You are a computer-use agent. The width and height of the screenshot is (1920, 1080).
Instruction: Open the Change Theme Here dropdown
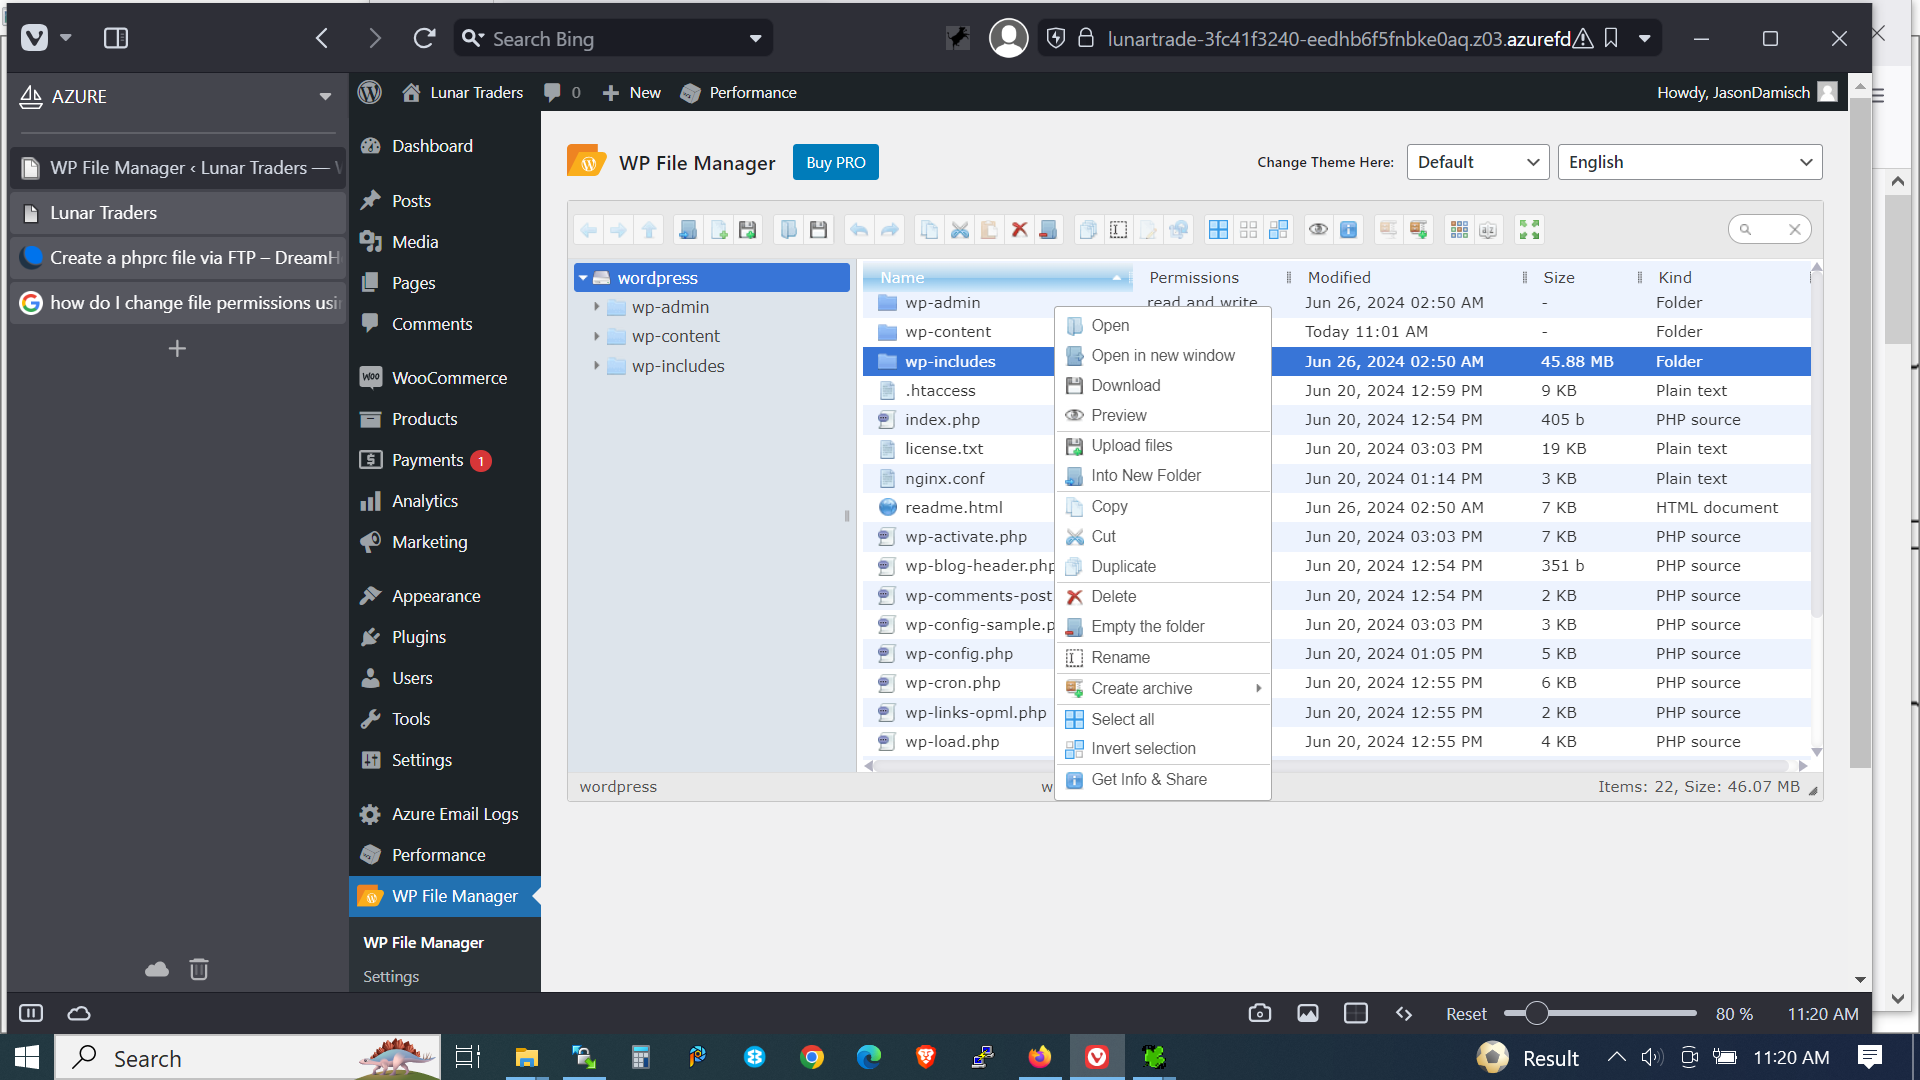(x=1477, y=162)
